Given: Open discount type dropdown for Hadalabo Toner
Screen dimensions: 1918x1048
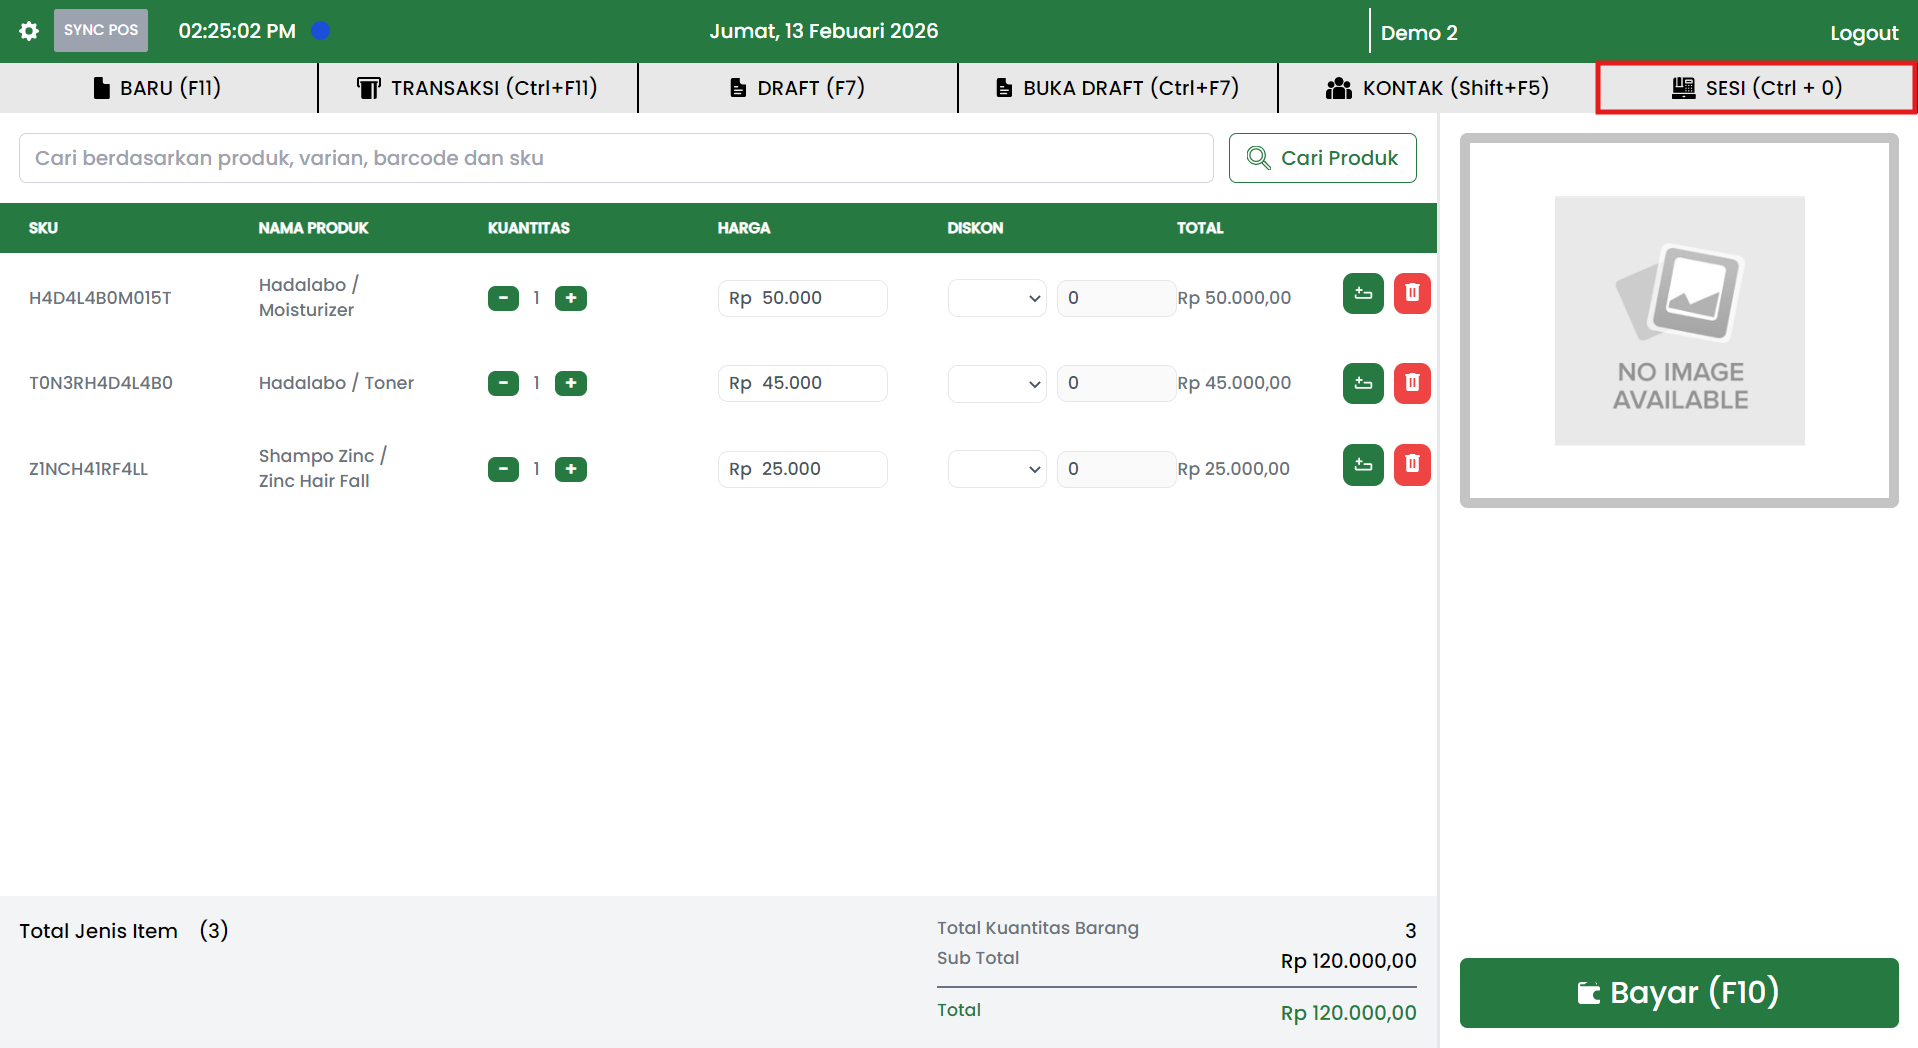Looking at the screenshot, I should pyautogui.click(x=996, y=383).
